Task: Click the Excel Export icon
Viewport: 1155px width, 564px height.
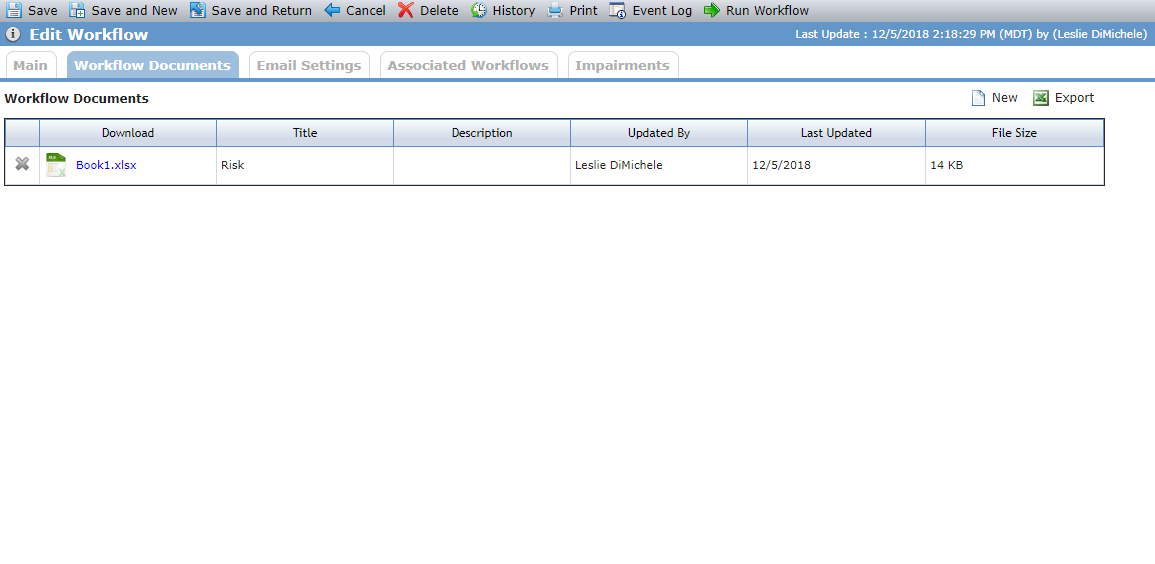Action: (1041, 98)
